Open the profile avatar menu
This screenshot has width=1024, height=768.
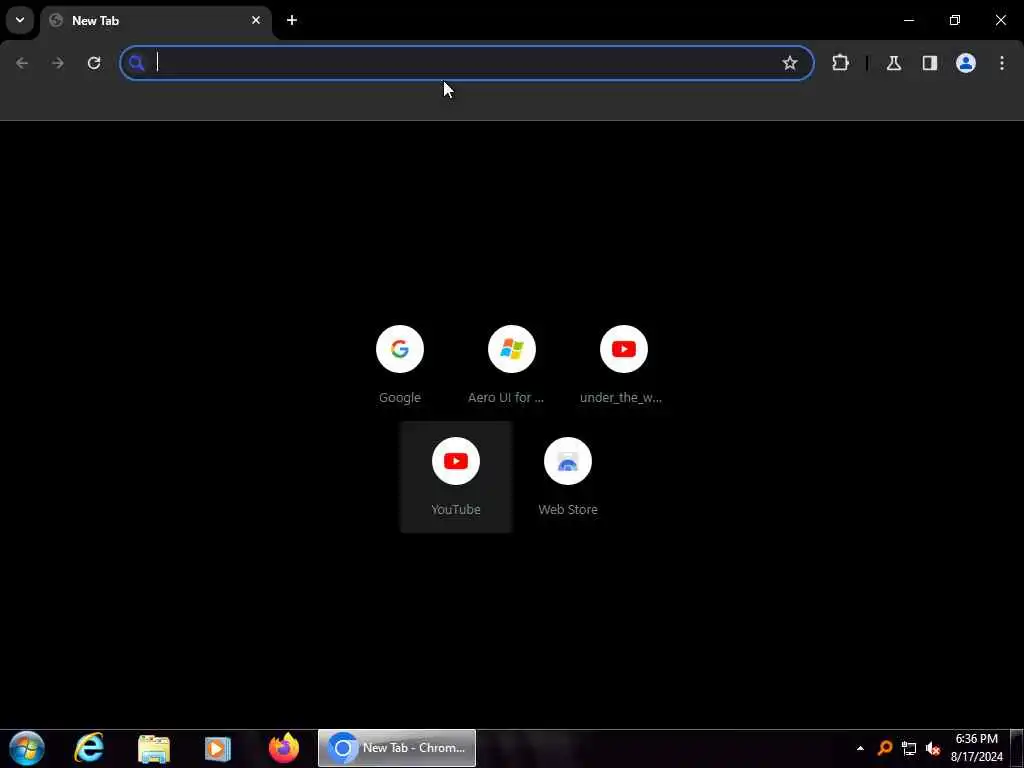(x=966, y=63)
